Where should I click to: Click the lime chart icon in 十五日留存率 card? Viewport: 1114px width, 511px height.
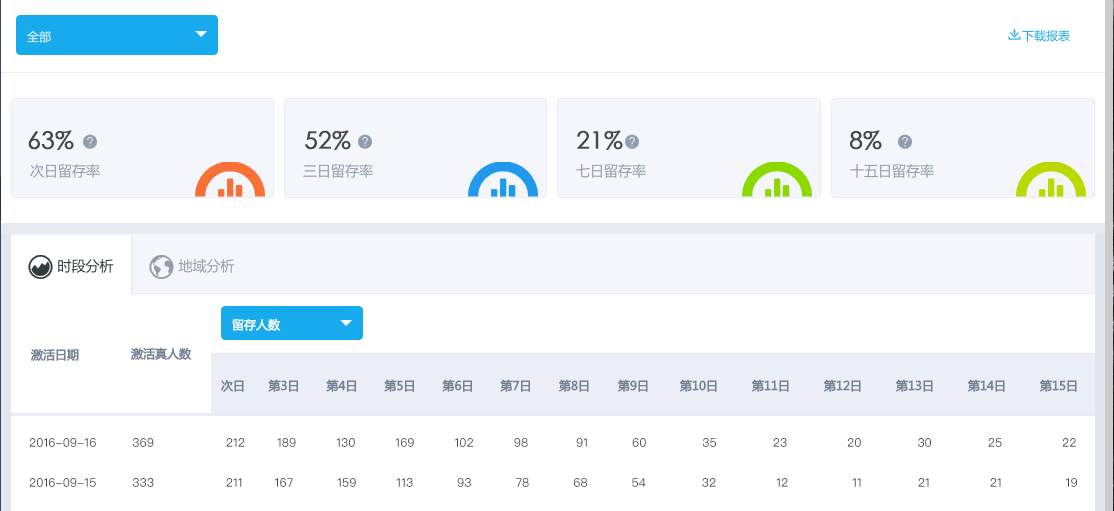point(1050,184)
